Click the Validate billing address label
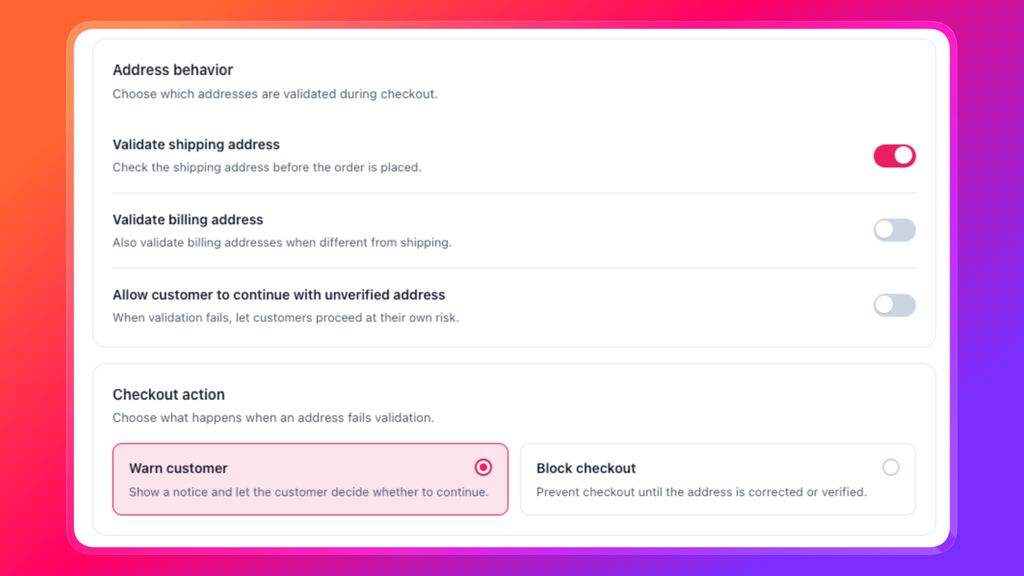The height and width of the screenshot is (576, 1024). [x=187, y=219]
